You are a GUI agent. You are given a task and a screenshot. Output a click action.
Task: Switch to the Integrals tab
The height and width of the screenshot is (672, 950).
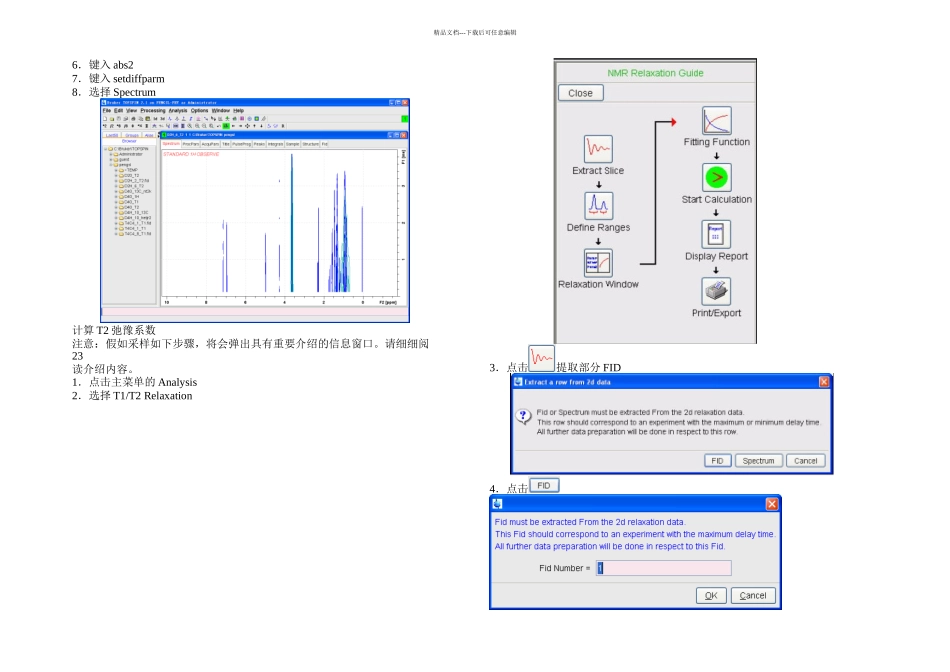click(276, 144)
